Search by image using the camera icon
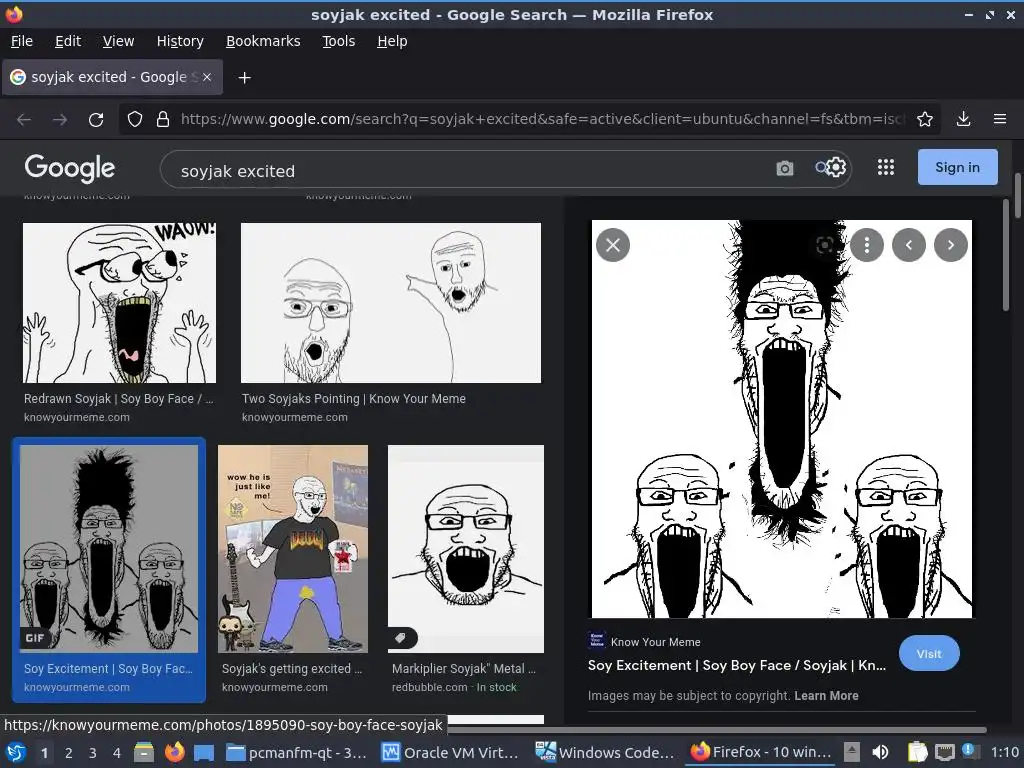Image resolution: width=1024 pixels, height=768 pixels. pyautogui.click(x=784, y=168)
